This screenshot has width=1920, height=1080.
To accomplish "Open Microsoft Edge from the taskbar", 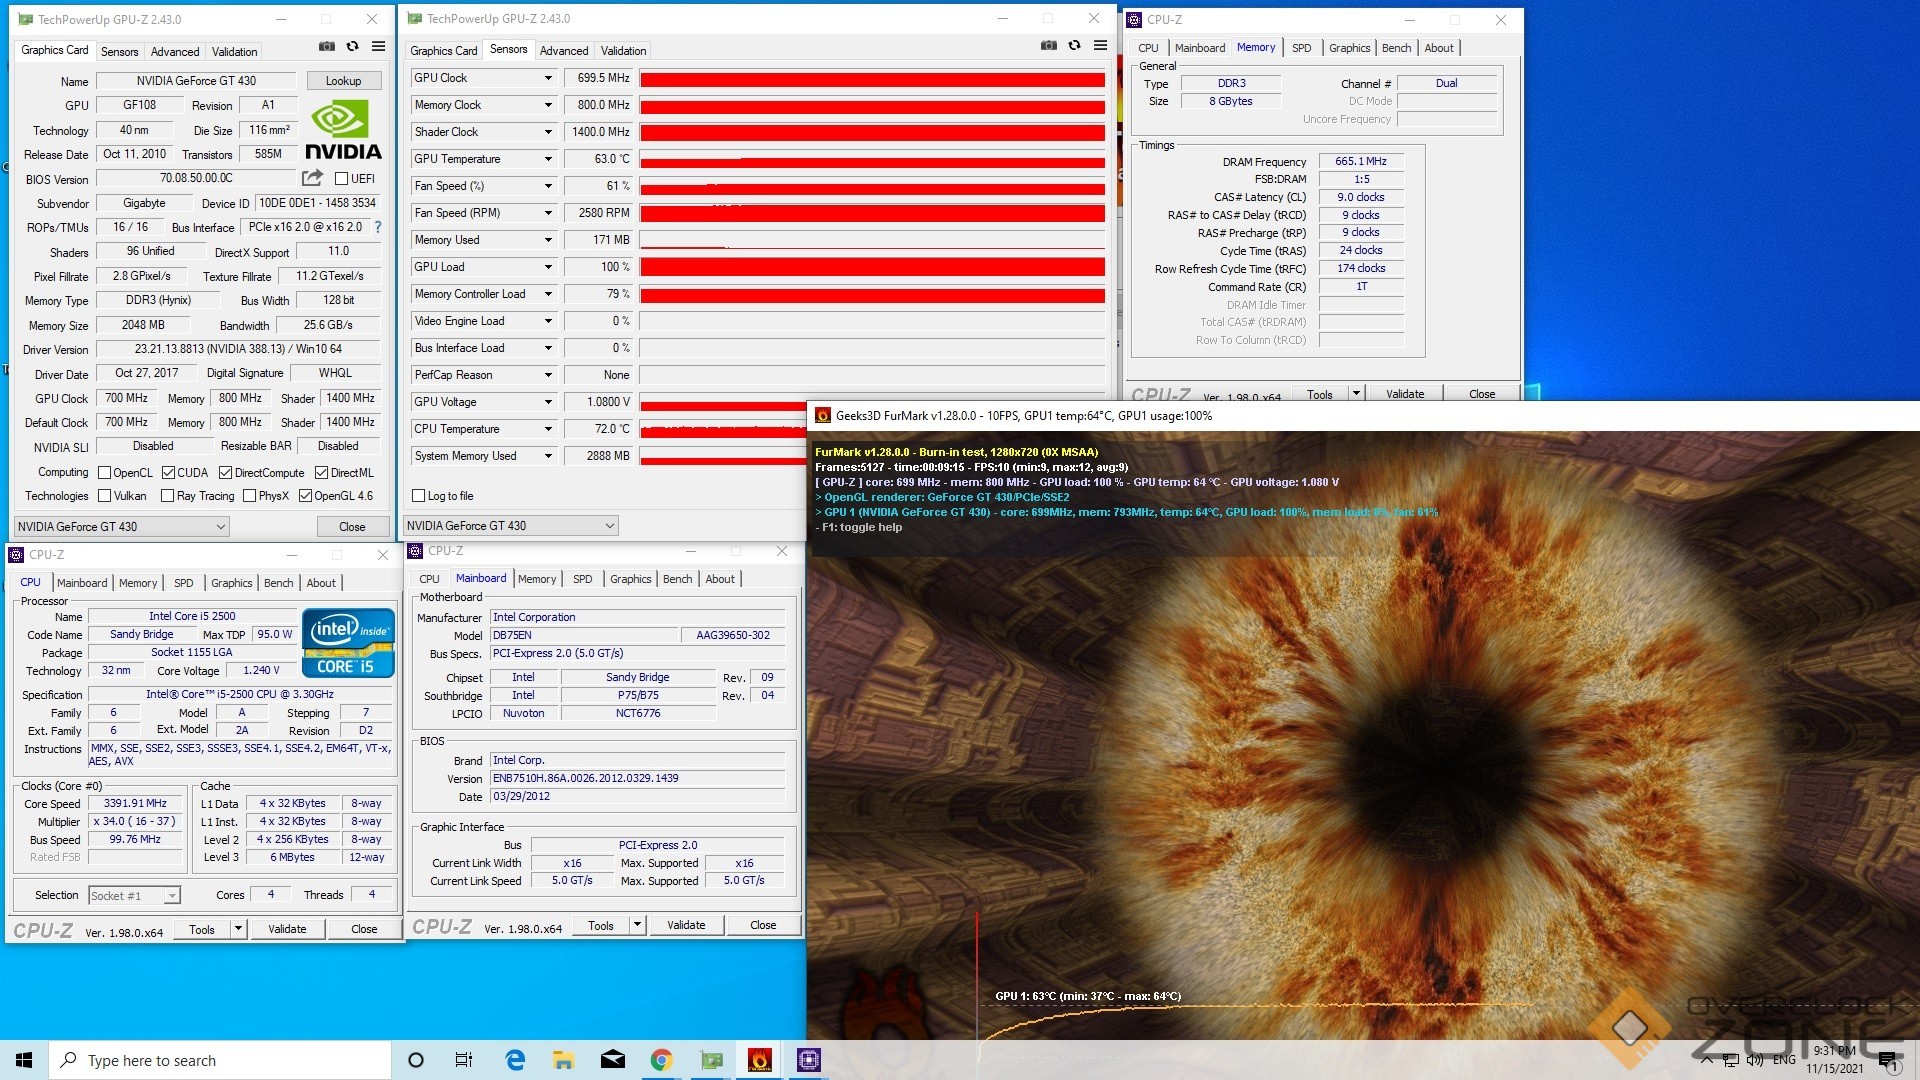I will (x=515, y=1060).
